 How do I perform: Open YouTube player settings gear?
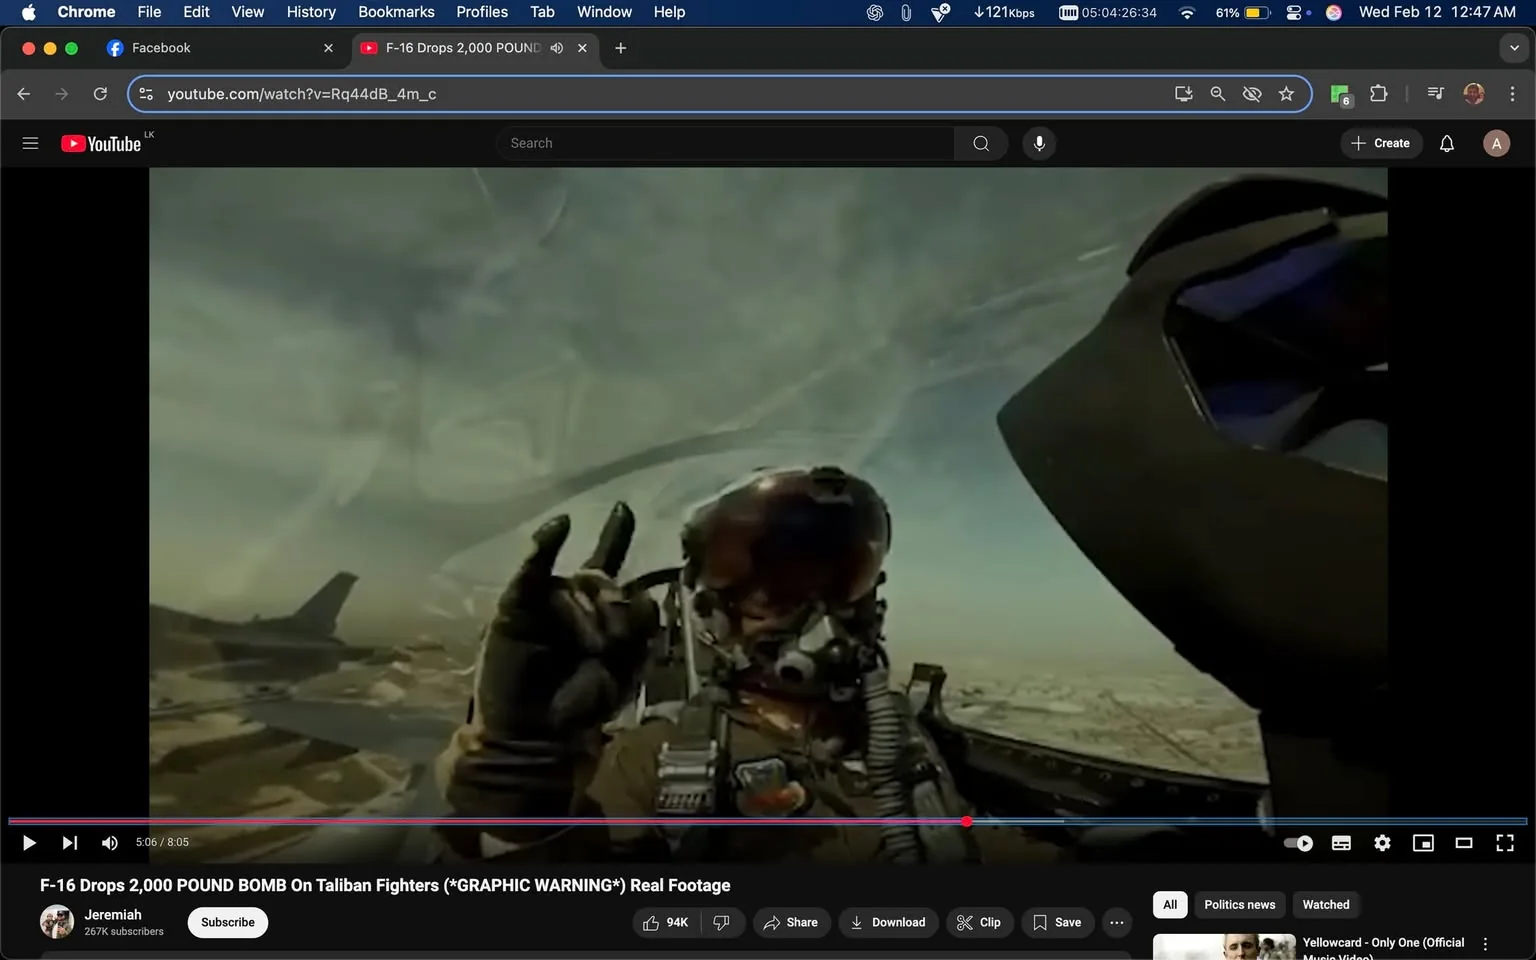[1382, 843]
